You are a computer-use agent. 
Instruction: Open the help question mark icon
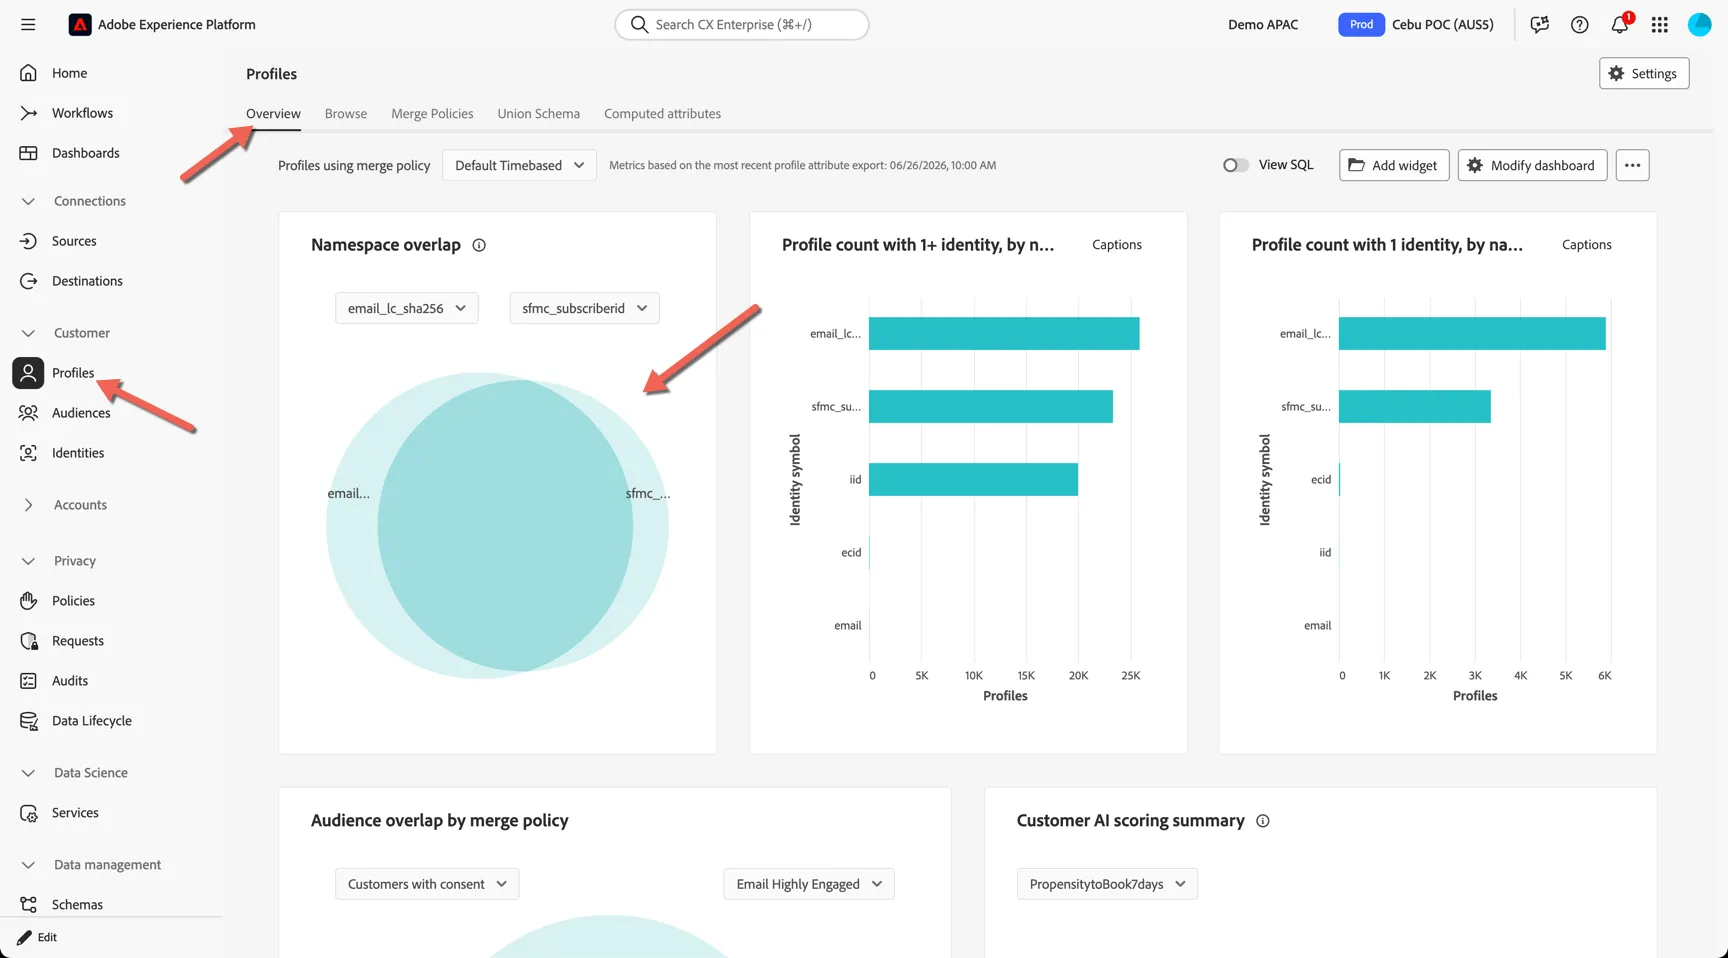click(1580, 24)
